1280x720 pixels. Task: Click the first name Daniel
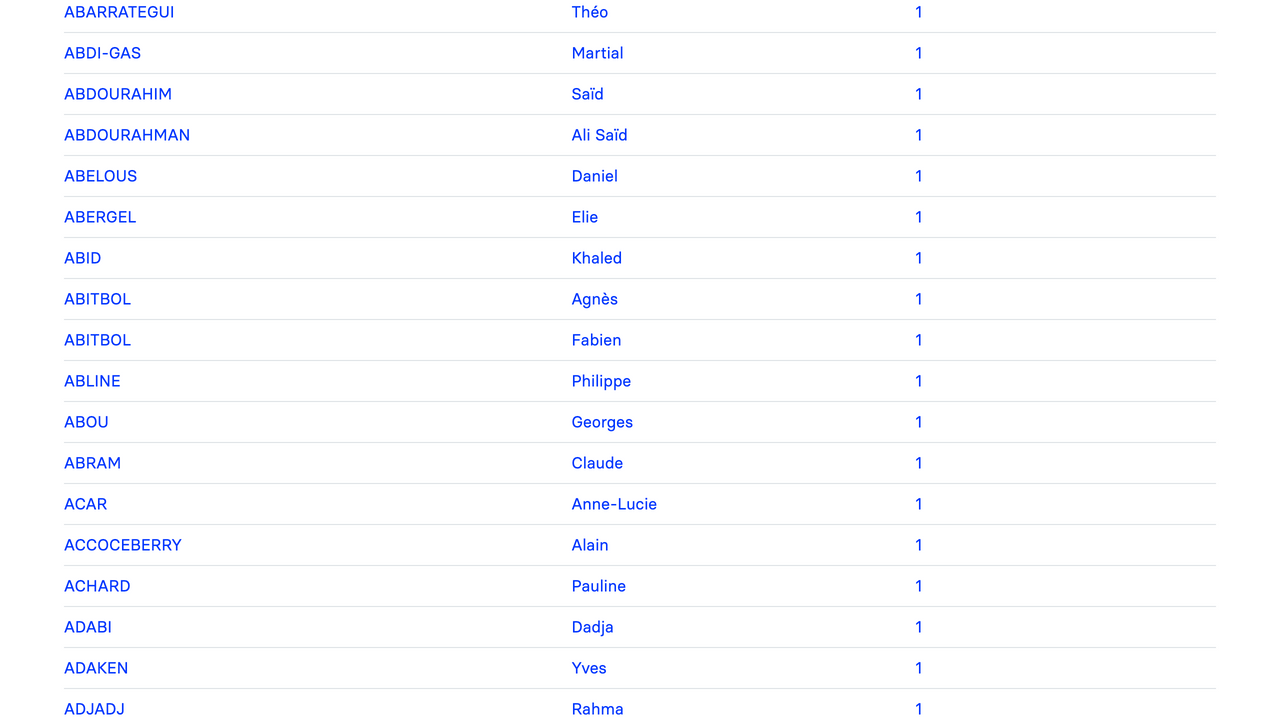coord(594,176)
